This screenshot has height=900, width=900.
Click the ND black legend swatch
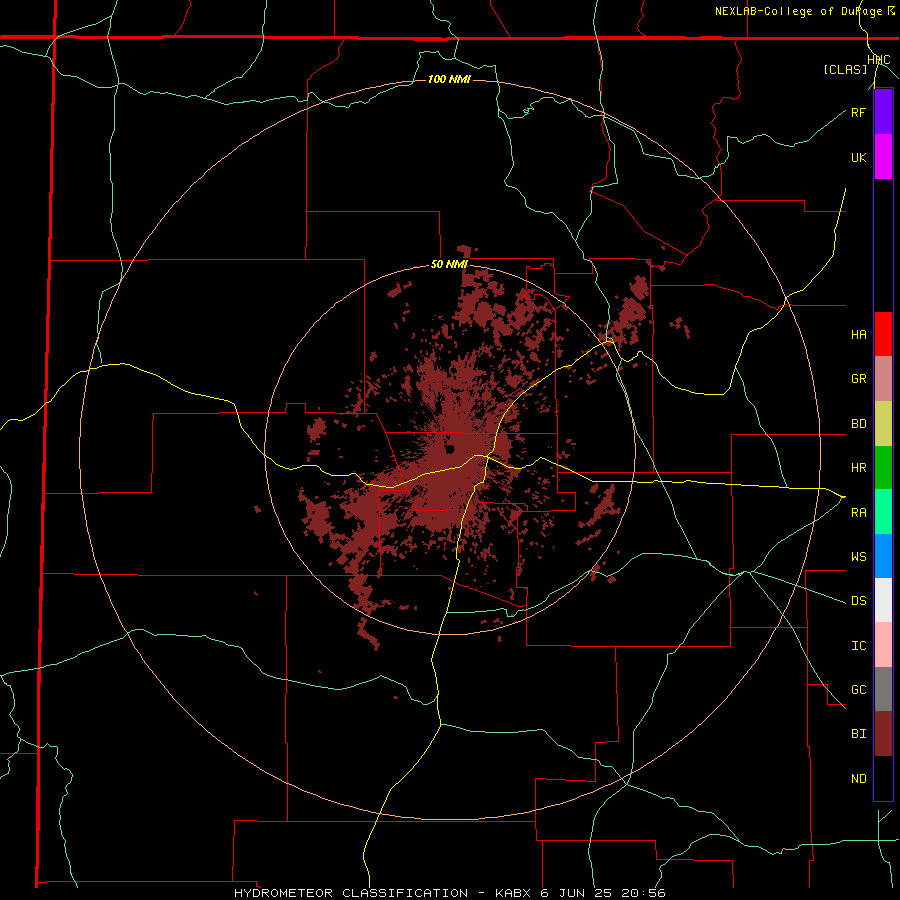(x=883, y=778)
